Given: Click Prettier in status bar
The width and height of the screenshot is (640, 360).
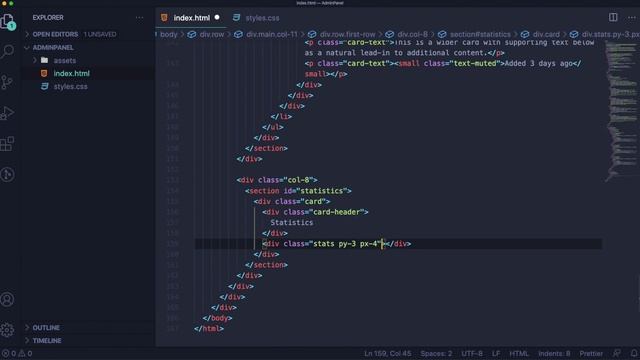Looking at the screenshot, I should tap(591, 353).
